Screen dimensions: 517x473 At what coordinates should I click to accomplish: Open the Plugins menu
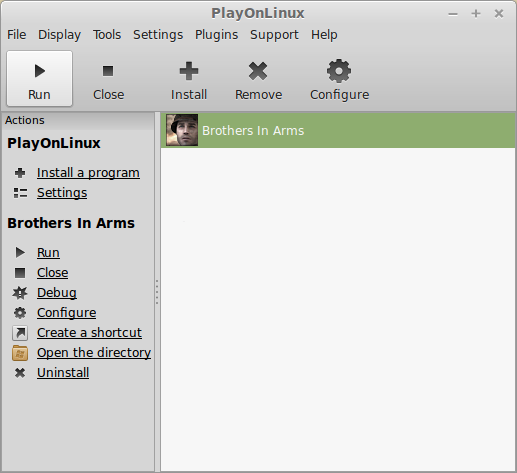[x=216, y=35]
